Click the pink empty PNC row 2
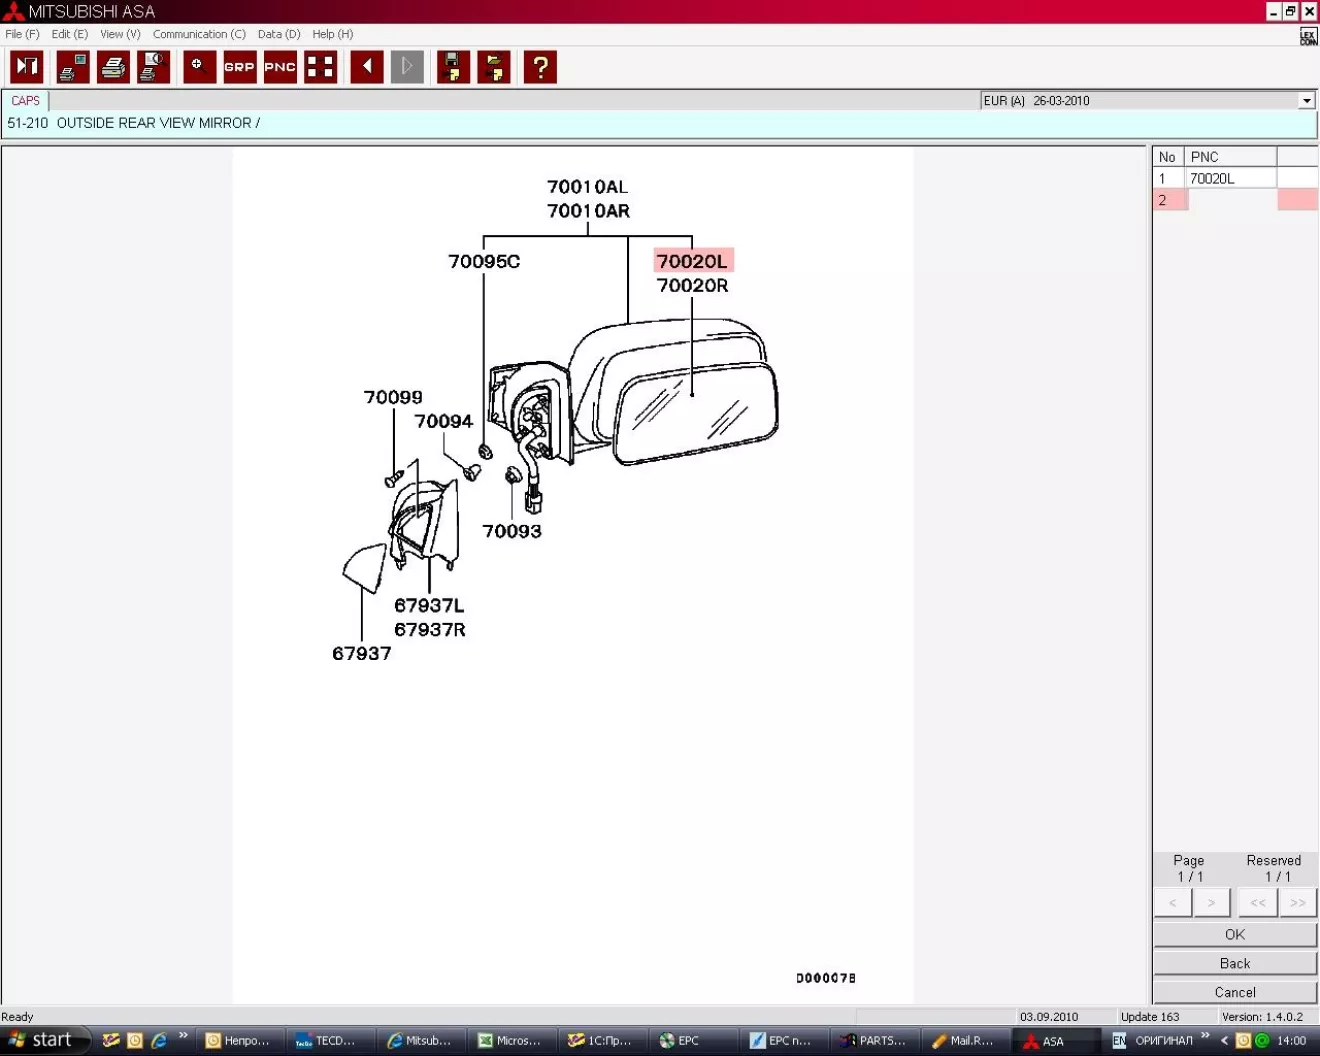 coord(1231,200)
